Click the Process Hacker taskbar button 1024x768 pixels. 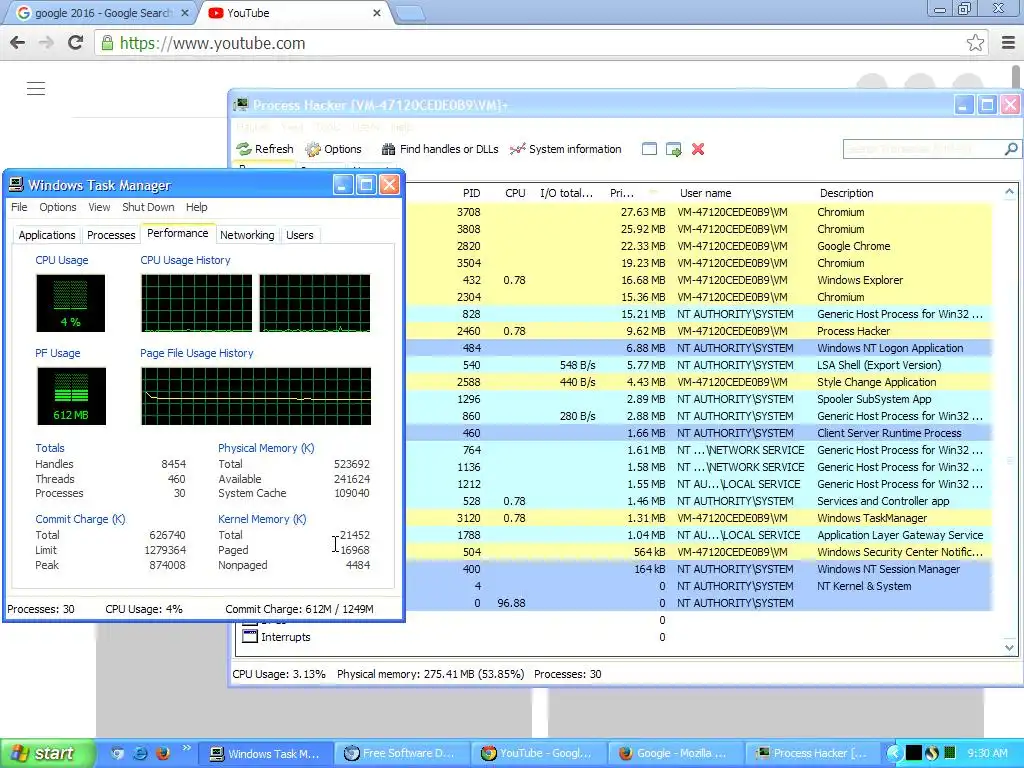point(810,753)
